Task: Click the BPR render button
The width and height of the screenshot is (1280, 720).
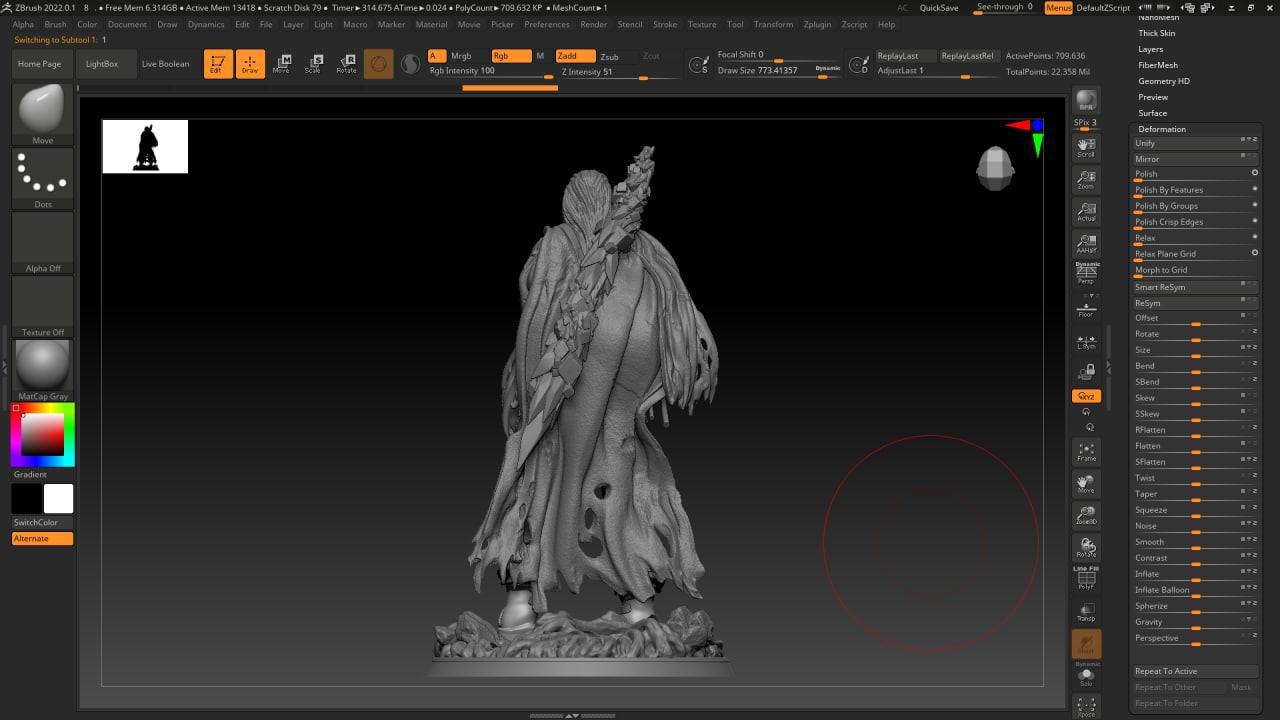Action: [1086, 101]
